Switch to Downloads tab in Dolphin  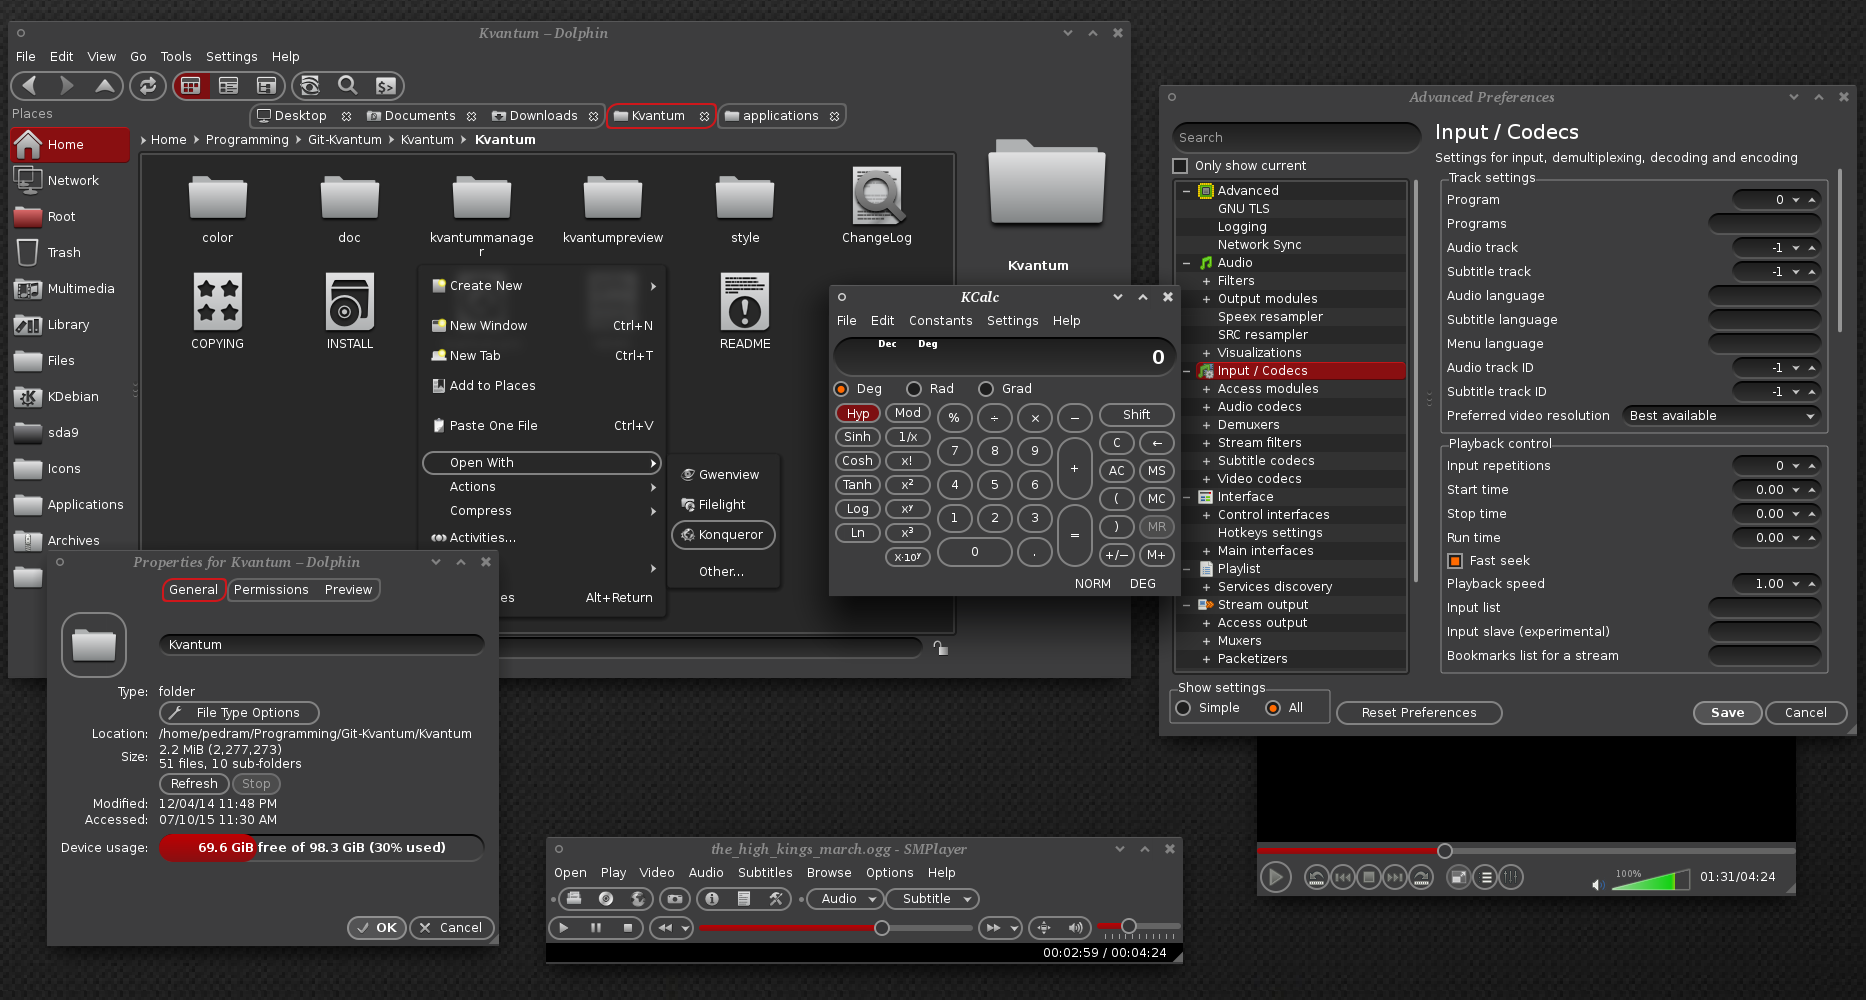click(544, 116)
